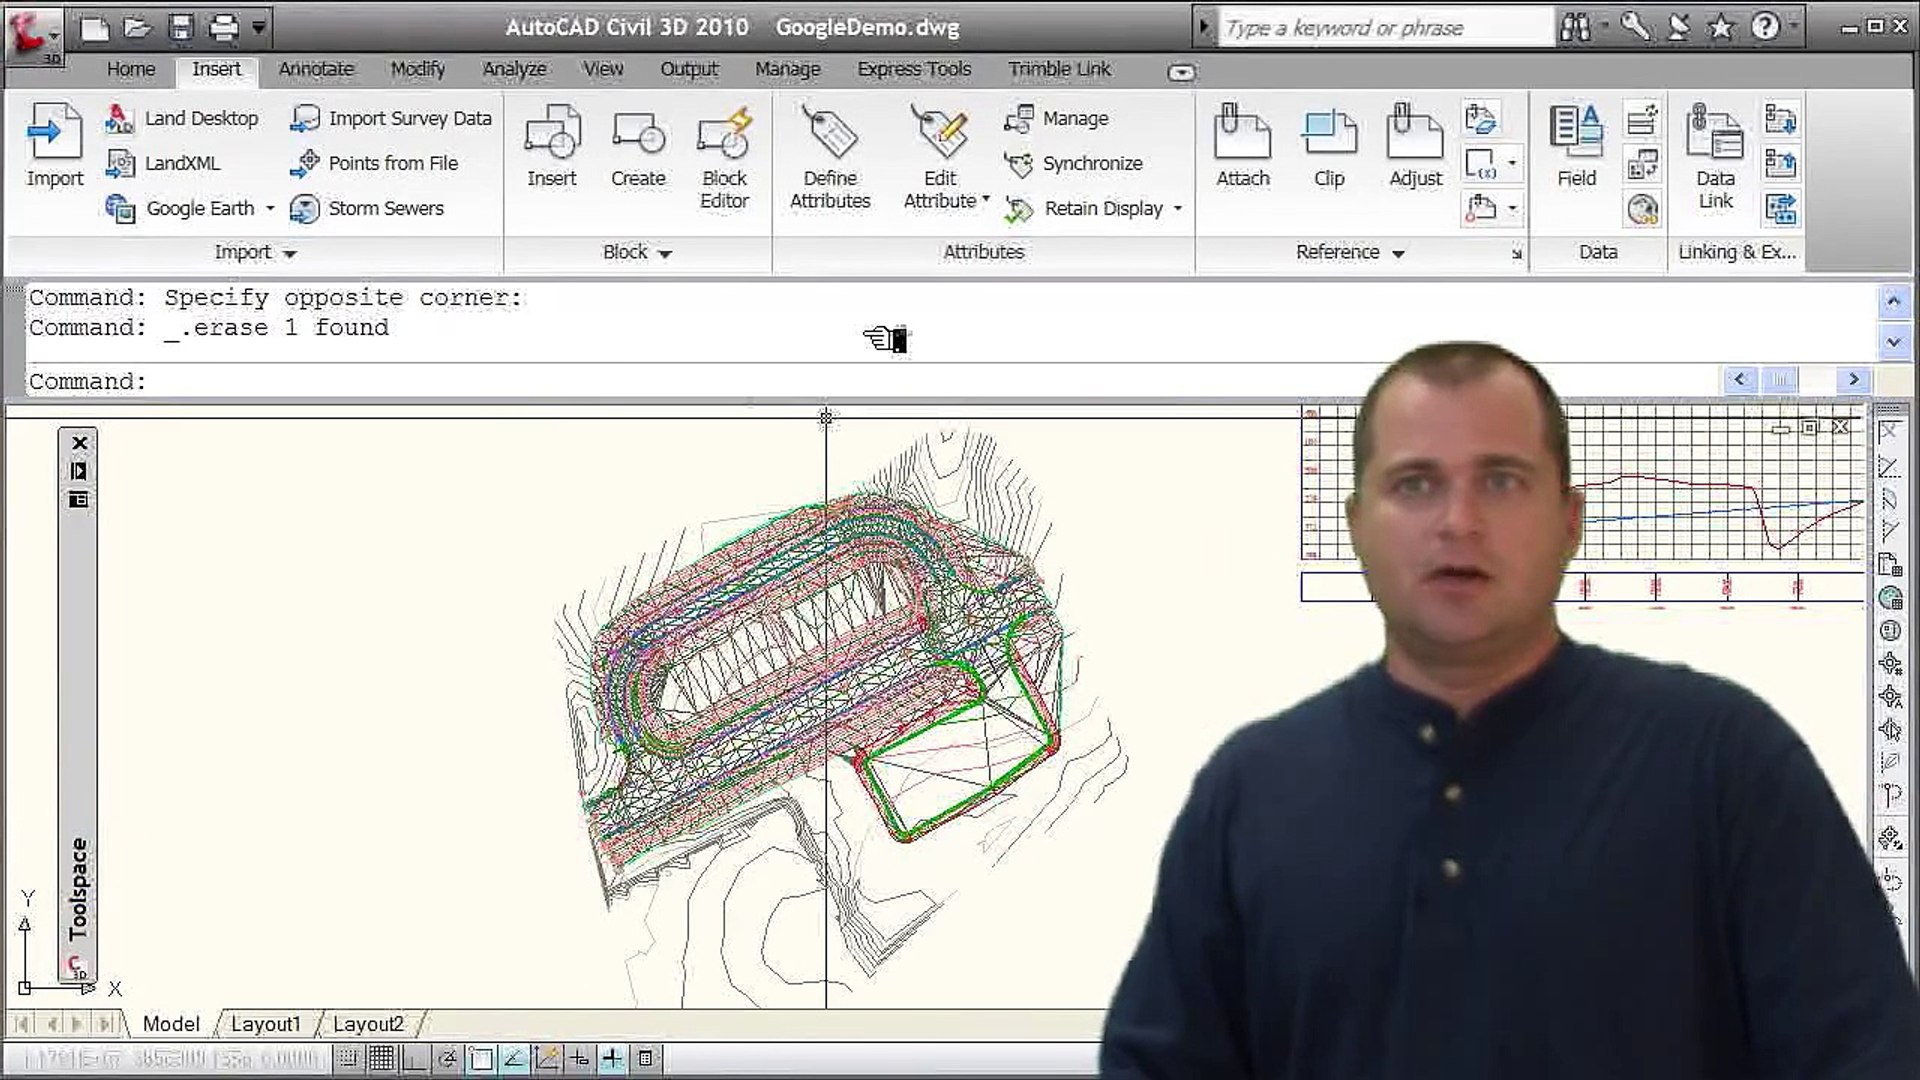Screen dimensions: 1920x1080
Task: Click the Storm Sewers import icon
Action: coord(304,208)
